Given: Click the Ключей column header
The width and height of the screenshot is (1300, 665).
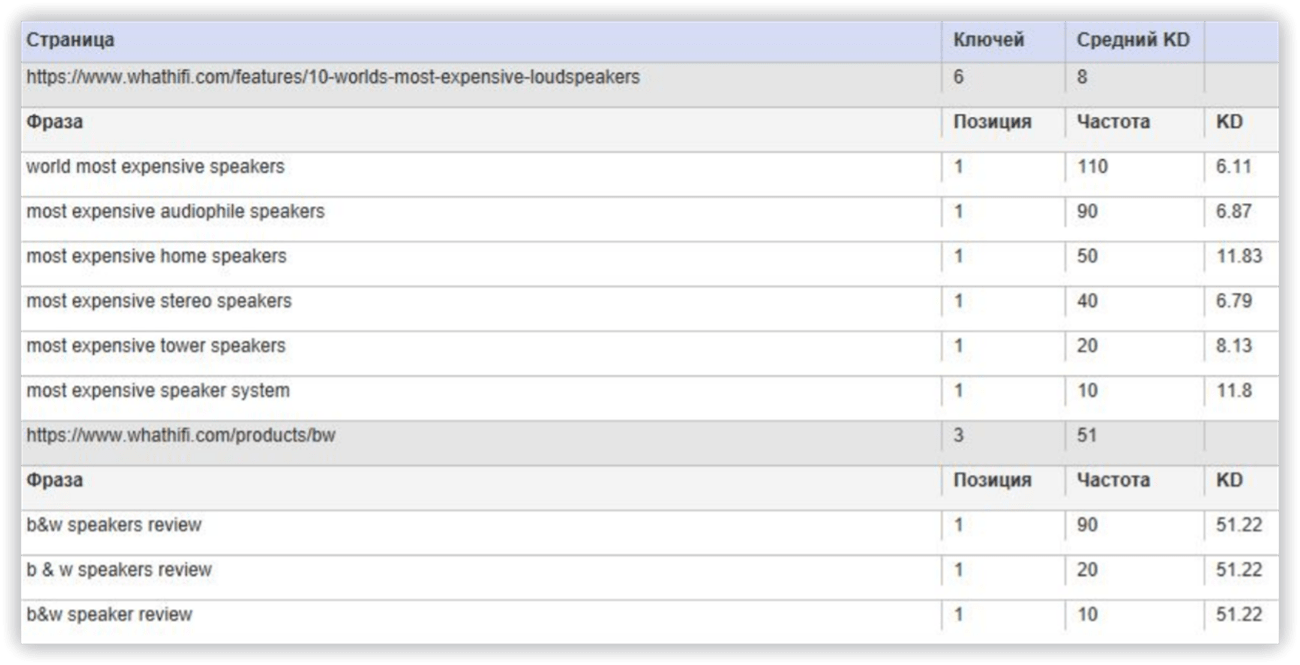Looking at the screenshot, I should click(x=989, y=41).
